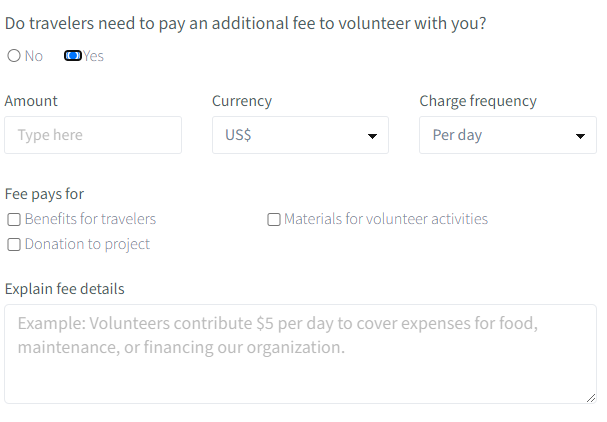607x422 pixels.
Task: Select the No radio button
Action: [14, 56]
